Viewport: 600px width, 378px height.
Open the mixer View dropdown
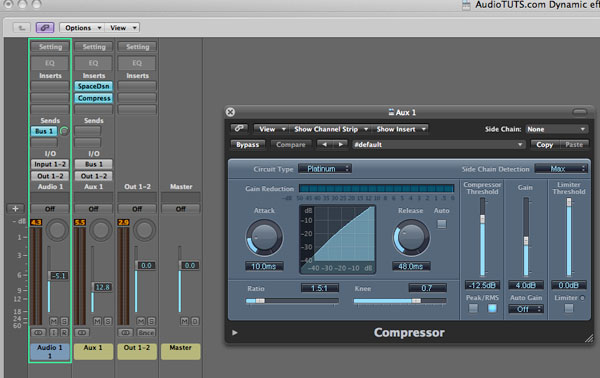[123, 28]
